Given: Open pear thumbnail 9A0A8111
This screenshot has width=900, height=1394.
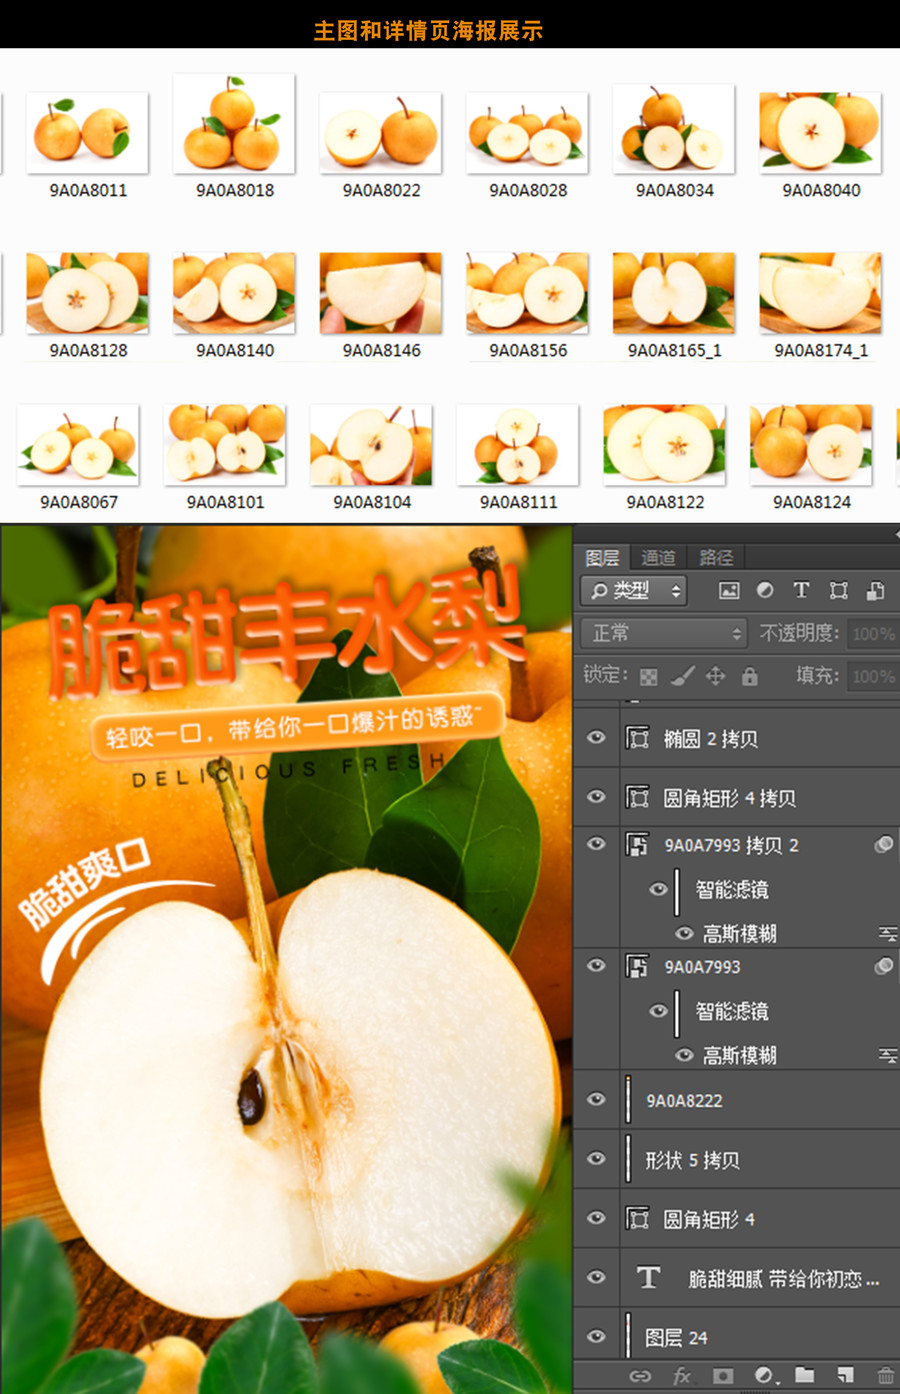Looking at the screenshot, I should pos(518,445).
